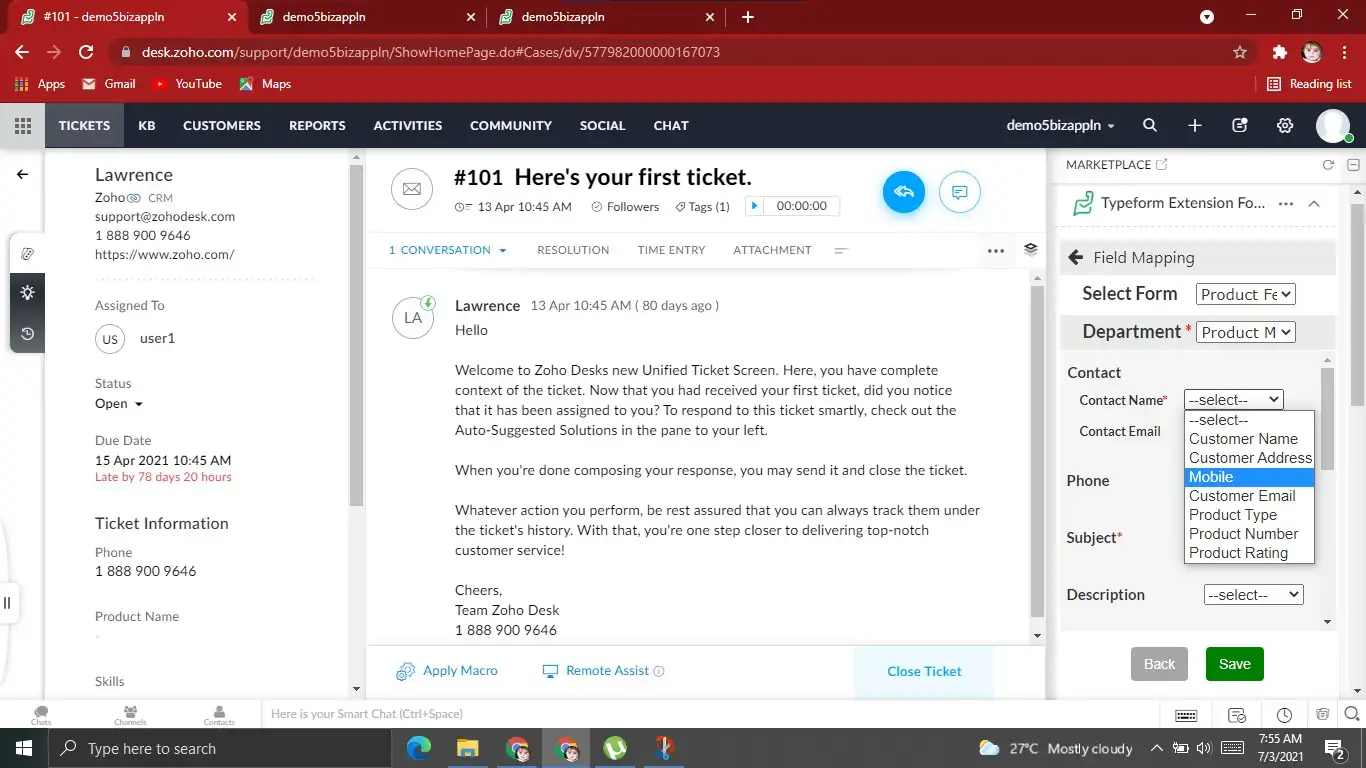The width and height of the screenshot is (1366, 768).
Task: Open the Select Form dropdown
Action: tap(1245, 294)
